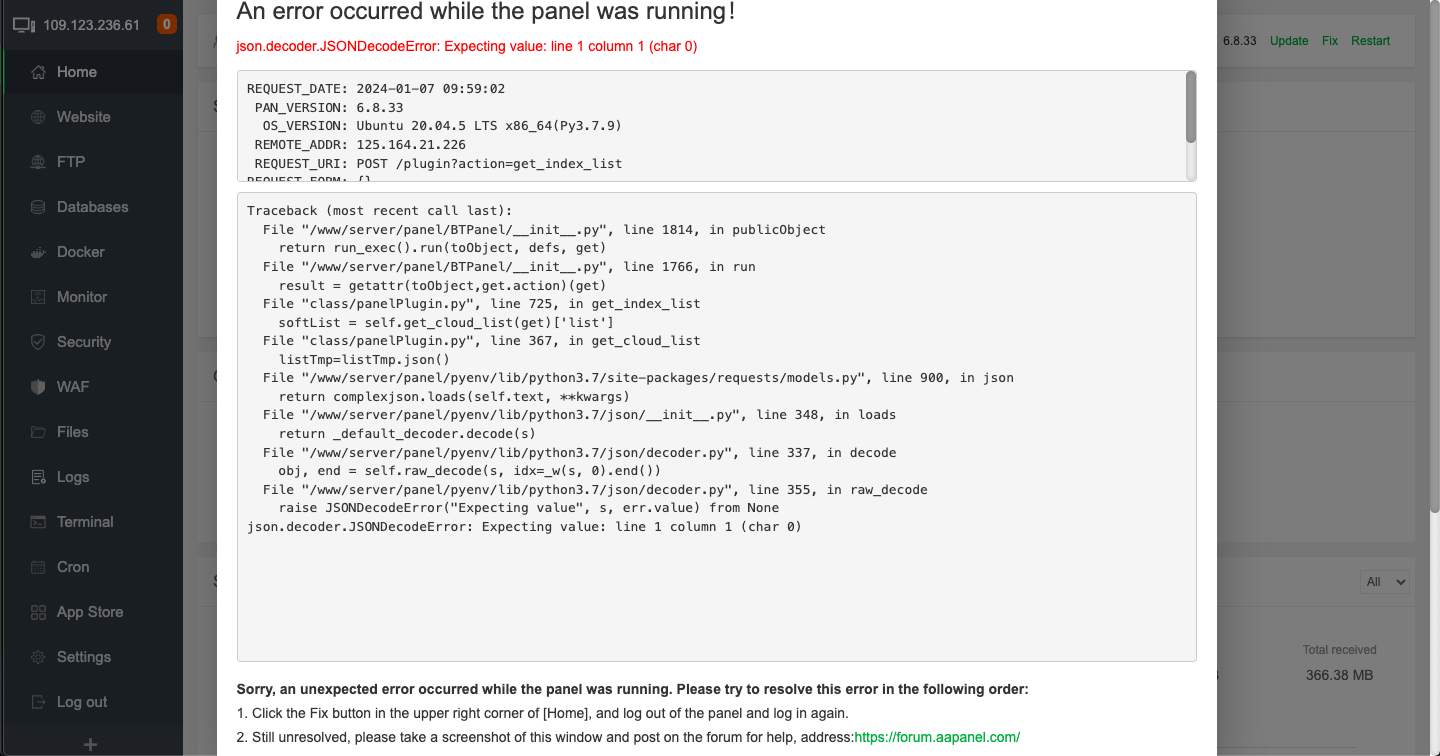Click the App Store grid icon

tap(39, 612)
